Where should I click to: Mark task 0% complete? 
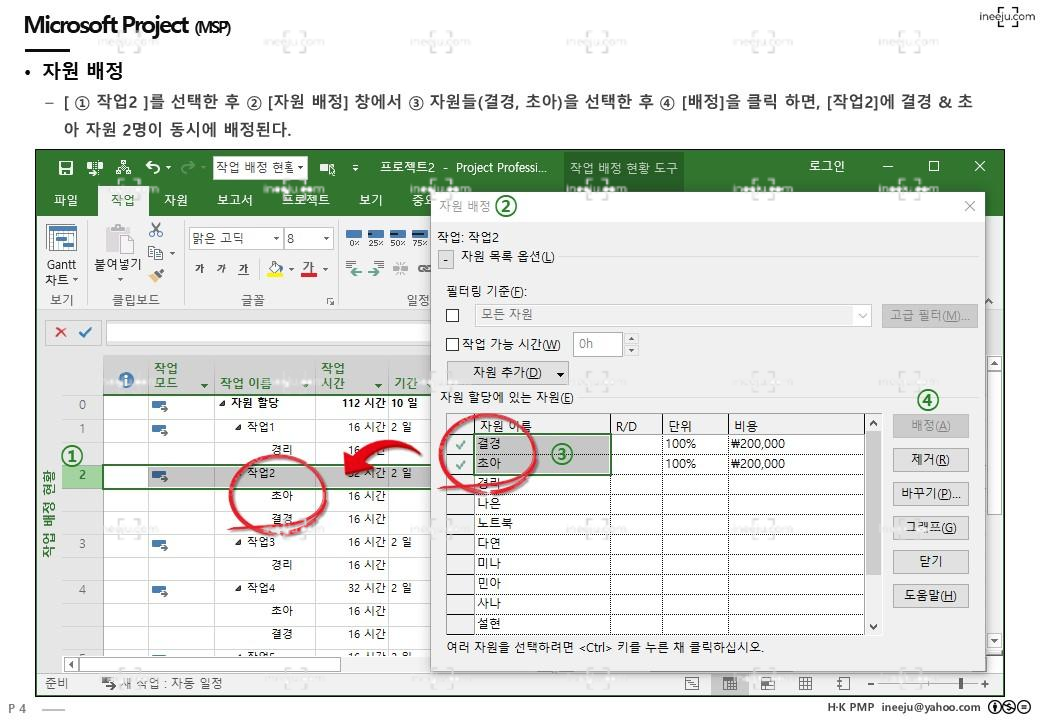[x=354, y=237]
